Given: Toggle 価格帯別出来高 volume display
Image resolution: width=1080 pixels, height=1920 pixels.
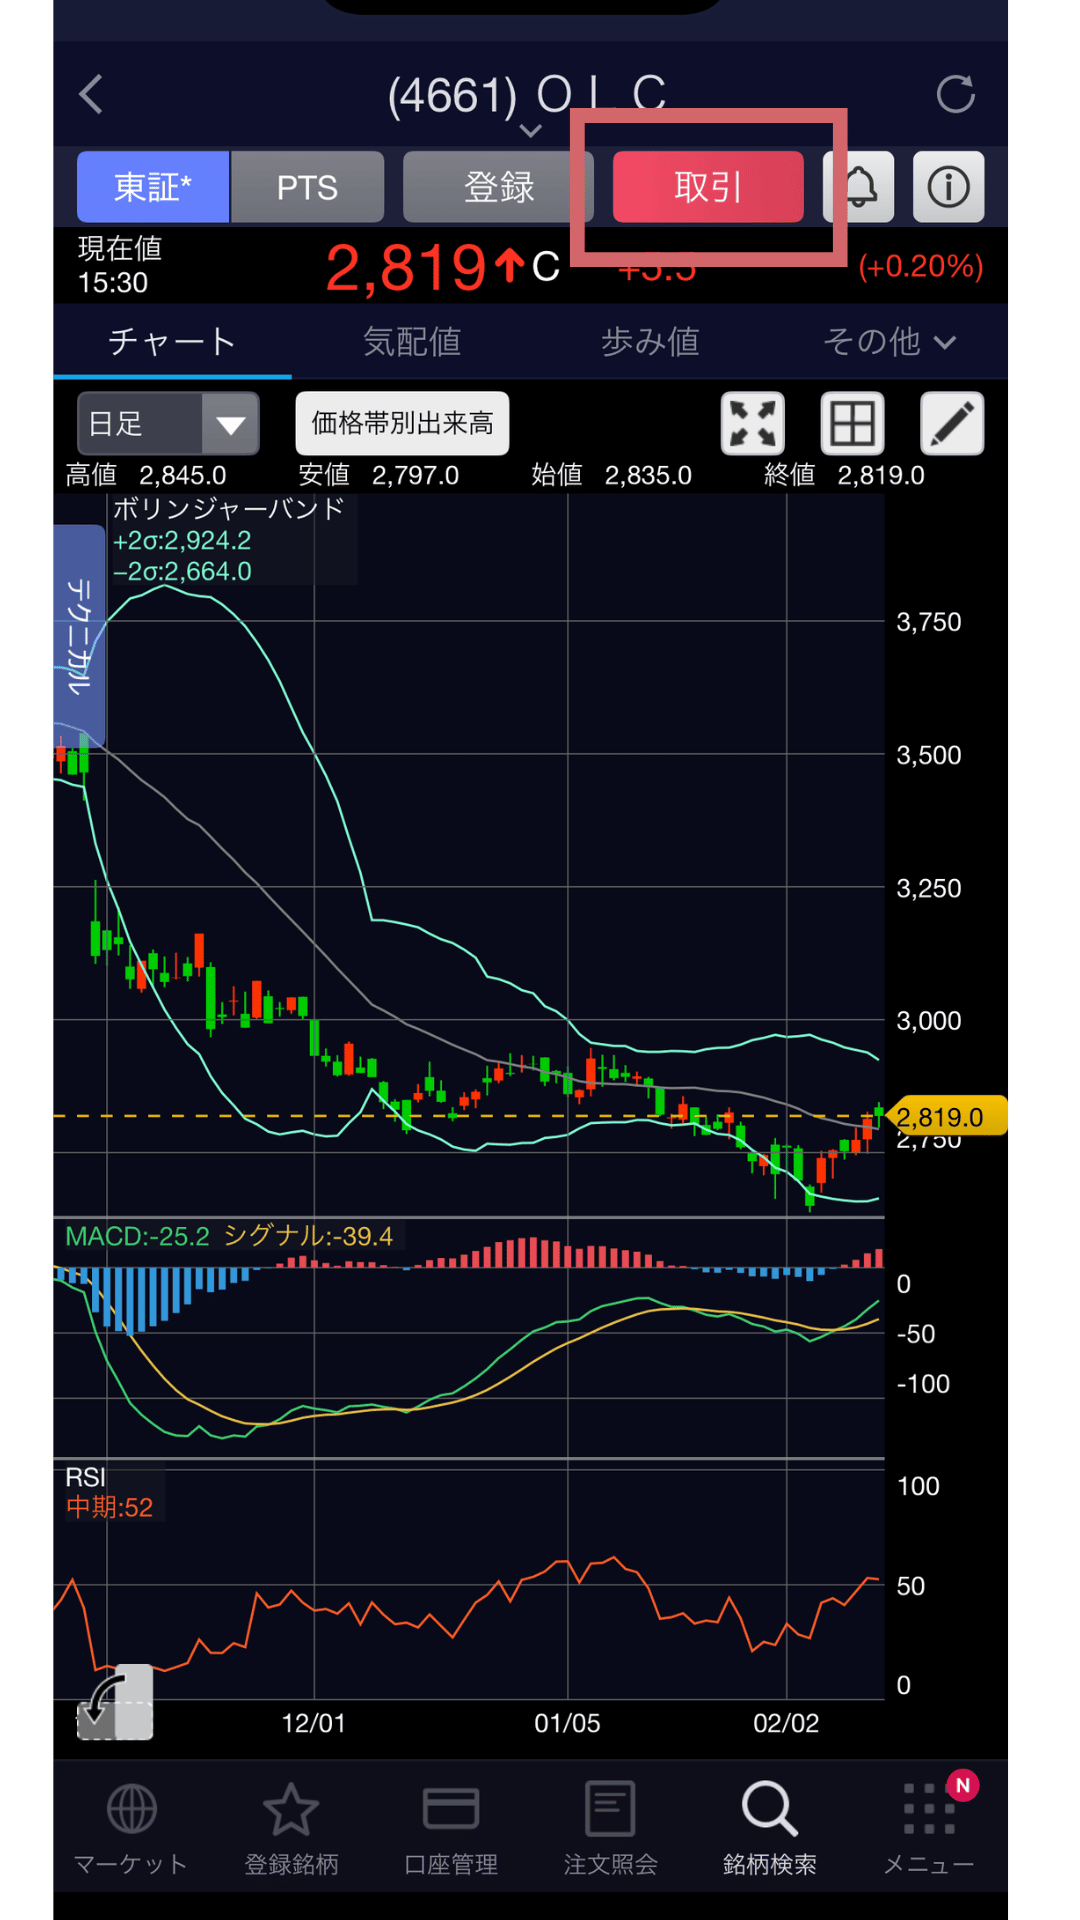Looking at the screenshot, I should [402, 424].
